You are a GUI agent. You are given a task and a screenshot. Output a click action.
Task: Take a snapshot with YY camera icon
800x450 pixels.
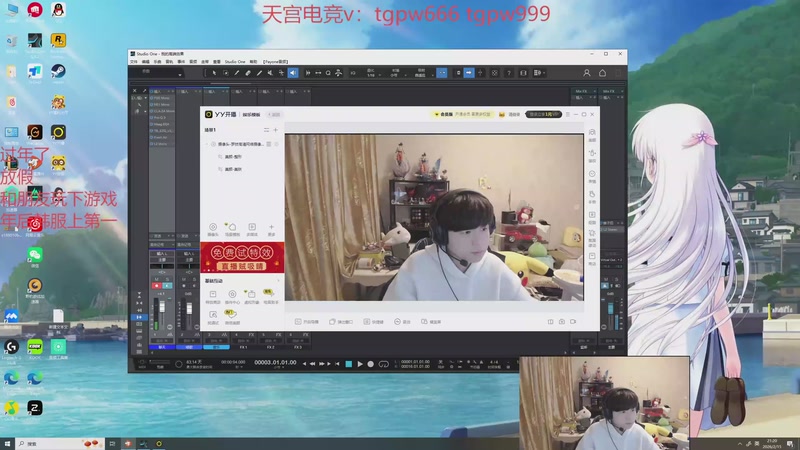(x=562, y=322)
